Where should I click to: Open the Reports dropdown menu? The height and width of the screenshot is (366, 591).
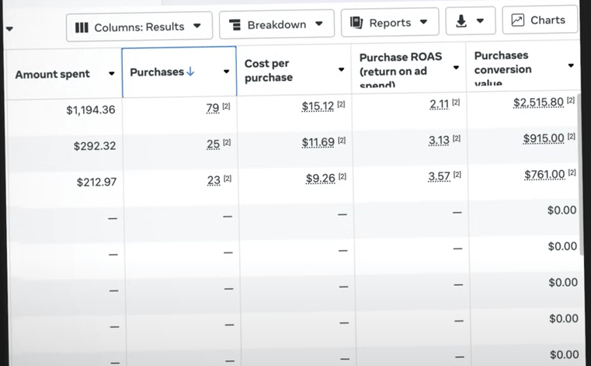tap(390, 23)
